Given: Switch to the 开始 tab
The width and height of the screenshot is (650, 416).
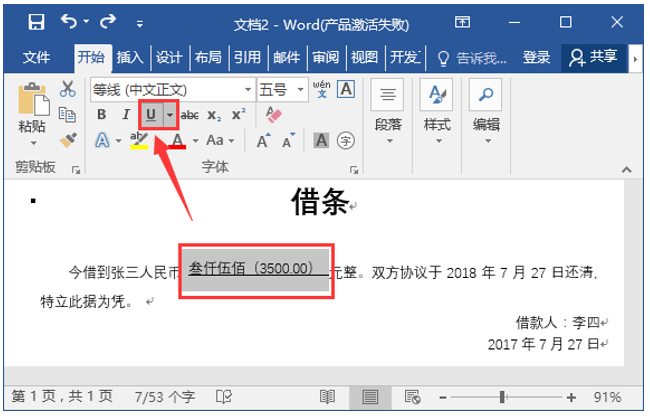Looking at the screenshot, I should coord(91,57).
